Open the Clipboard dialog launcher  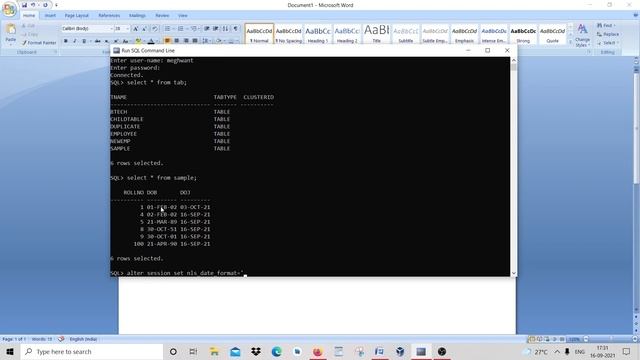coord(56,52)
